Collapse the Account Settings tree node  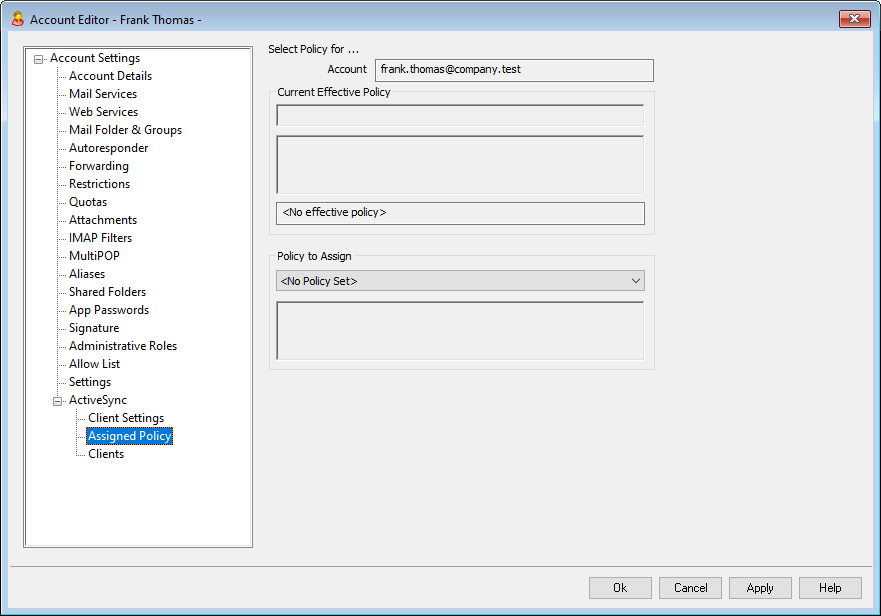pos(39,58)
